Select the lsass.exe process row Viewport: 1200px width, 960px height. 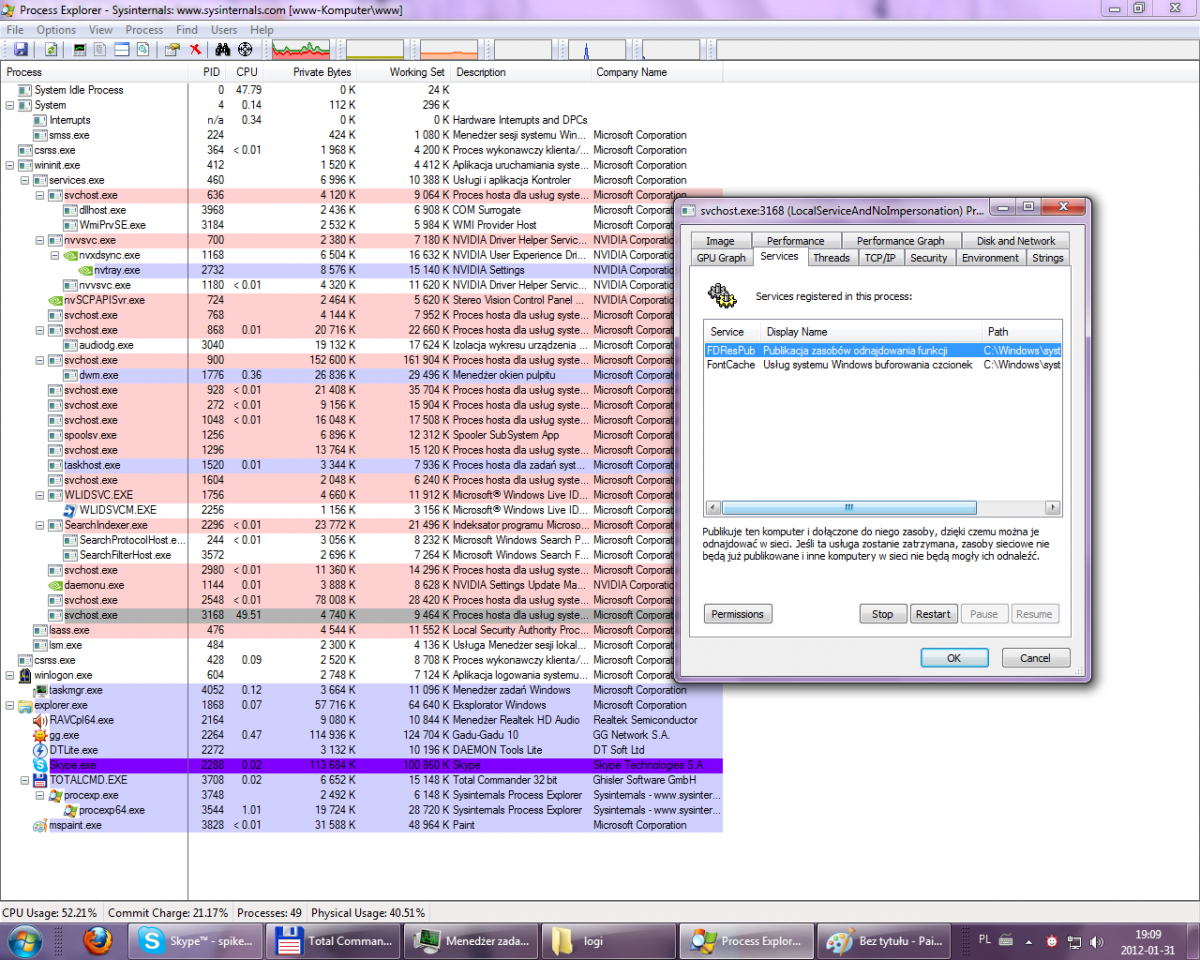point(360,630)
